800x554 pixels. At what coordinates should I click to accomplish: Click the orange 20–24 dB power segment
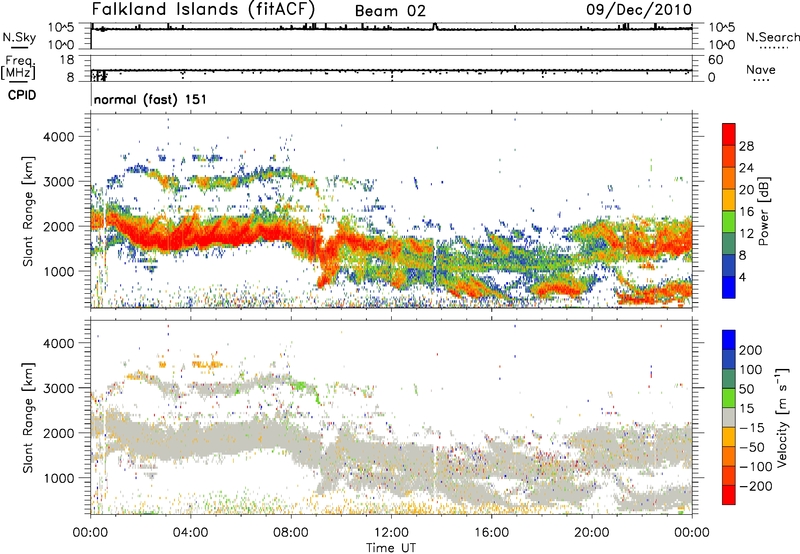click(x=729, y=178)
